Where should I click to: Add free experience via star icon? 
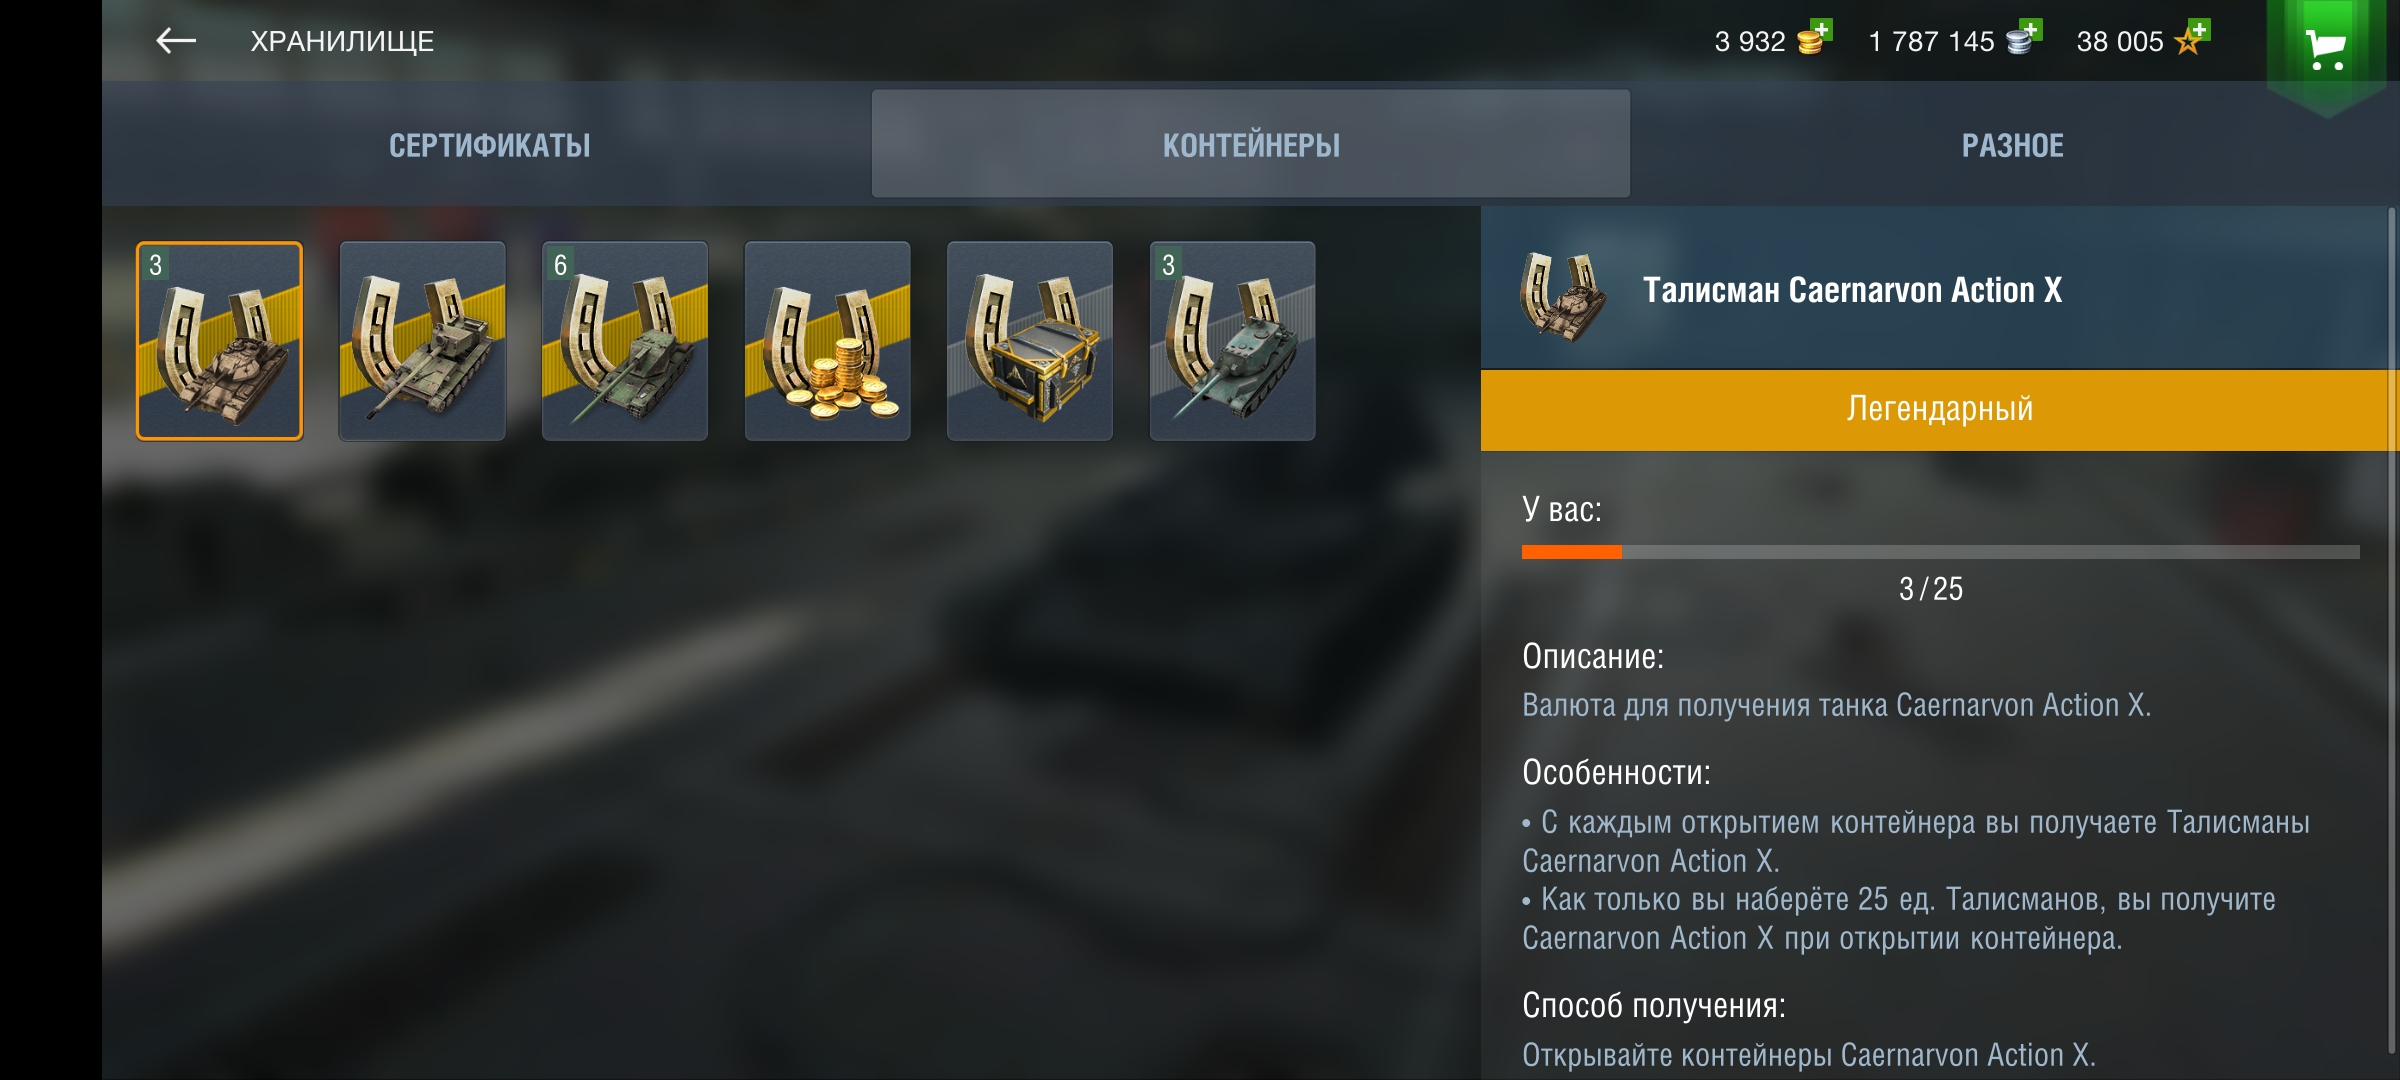pyautogui.click(x=2192, y=38)
